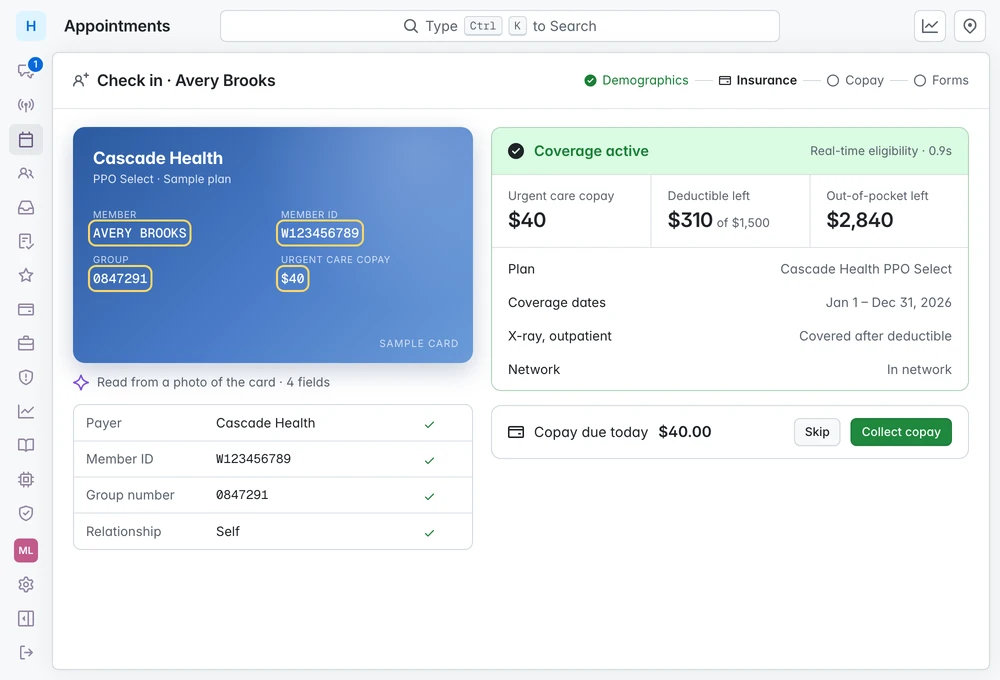Click Jan 1 – Dec 31, 2026 dates
1000x680 pixels.
point(888,302)
